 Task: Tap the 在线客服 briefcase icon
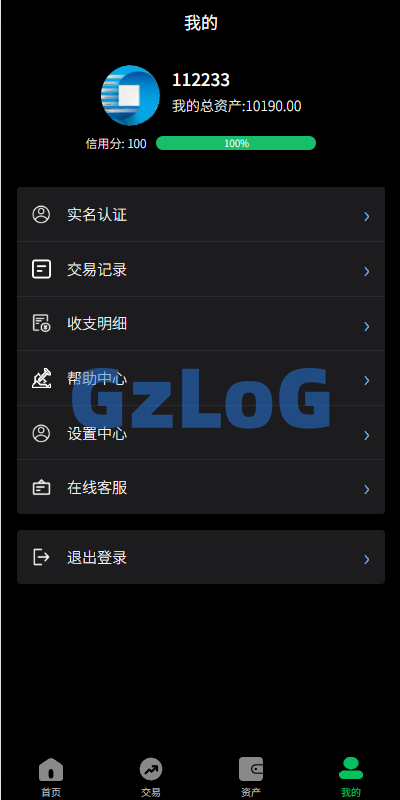[x=41, y=488]
